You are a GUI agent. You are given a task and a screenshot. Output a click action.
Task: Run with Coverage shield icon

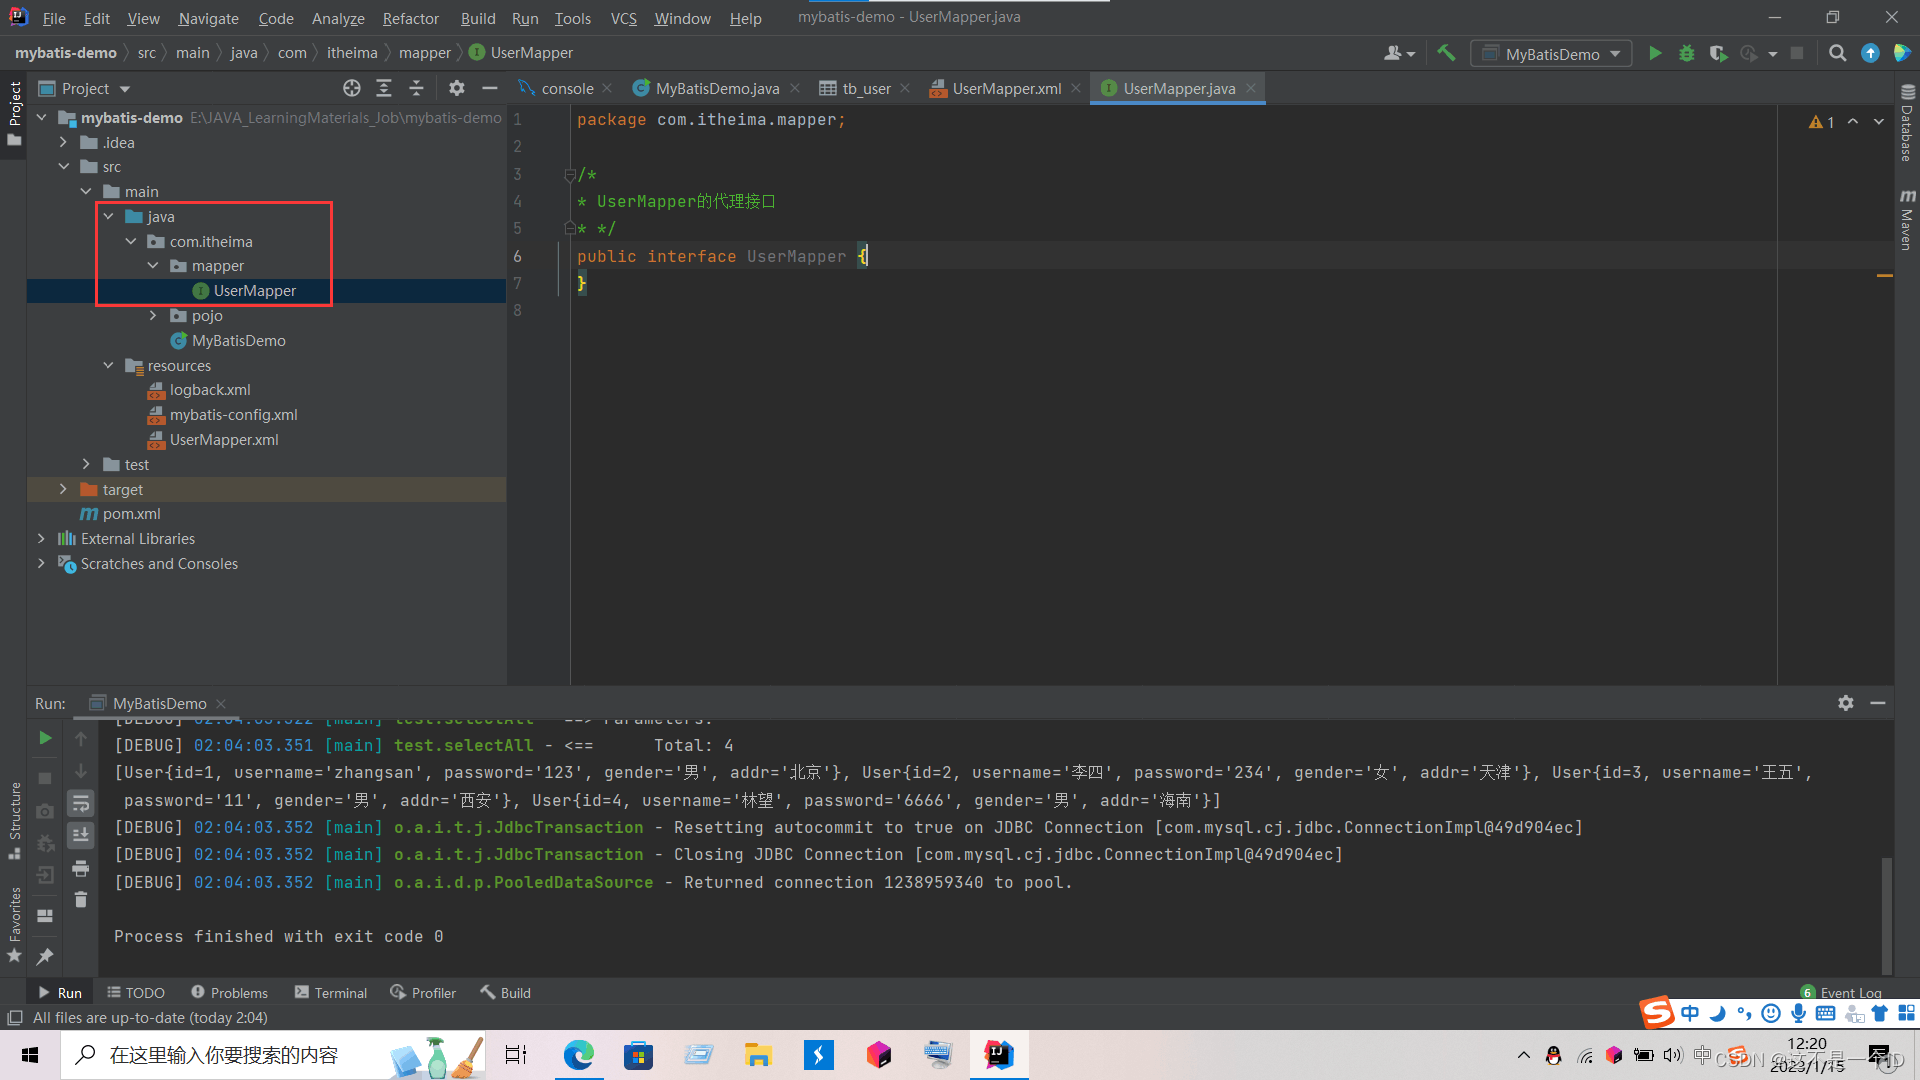pos(1718,53)
